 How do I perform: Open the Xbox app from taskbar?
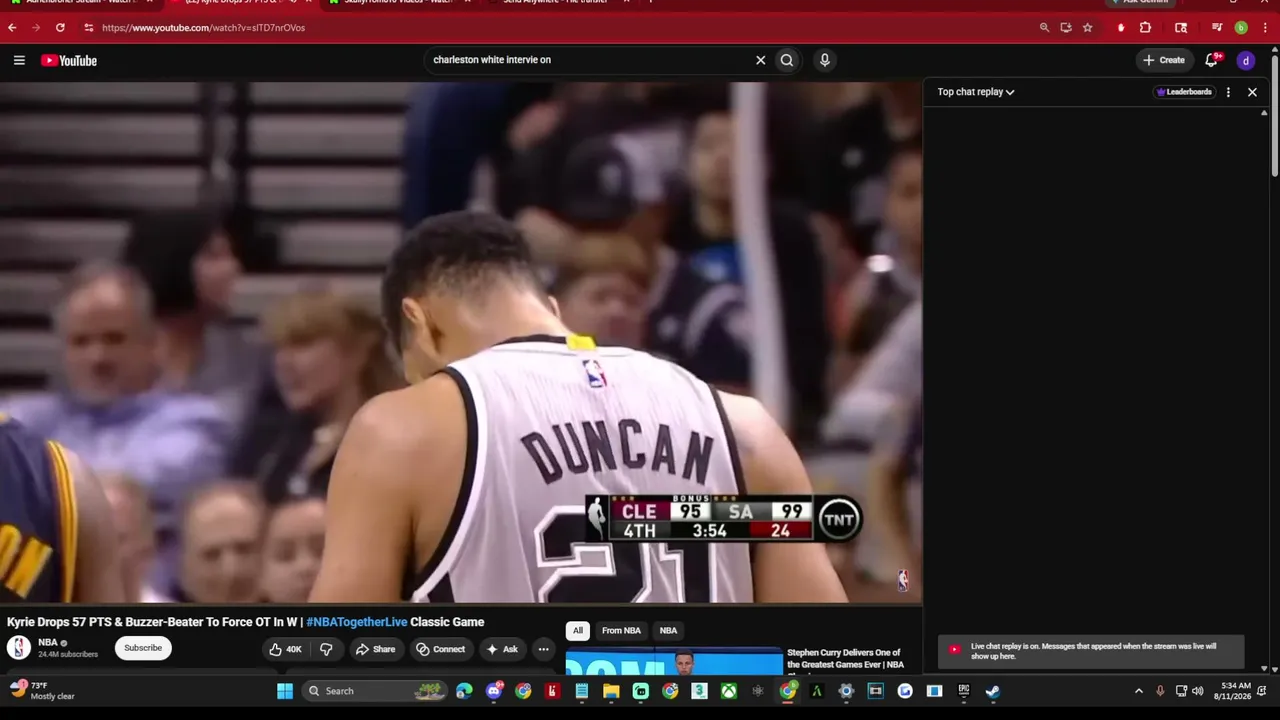click(731, 691)
